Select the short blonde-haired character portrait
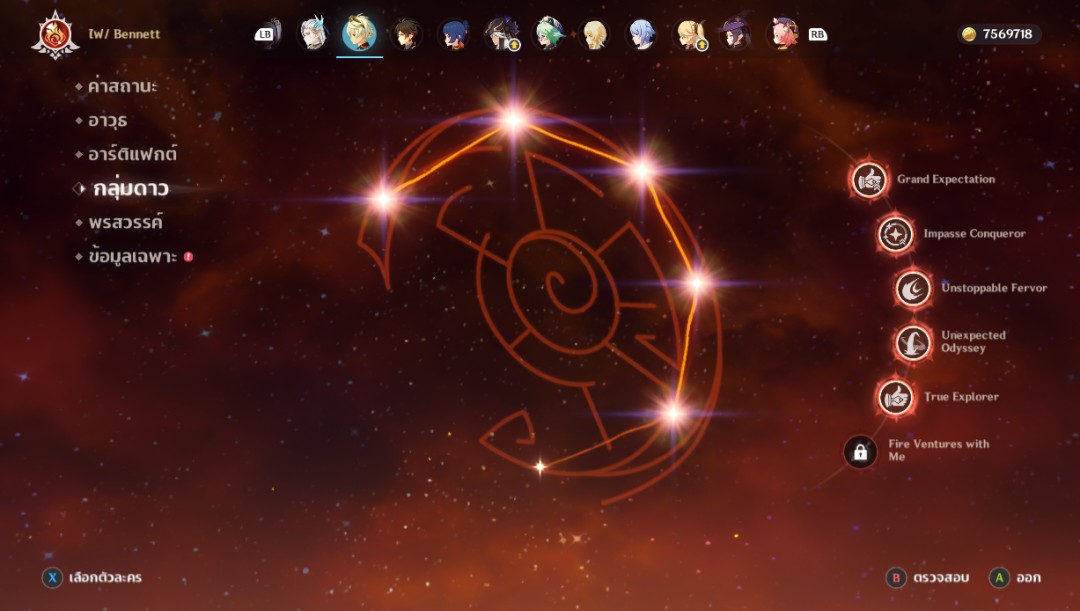This screenshot has height=611, width=1080. pos(594,34)
